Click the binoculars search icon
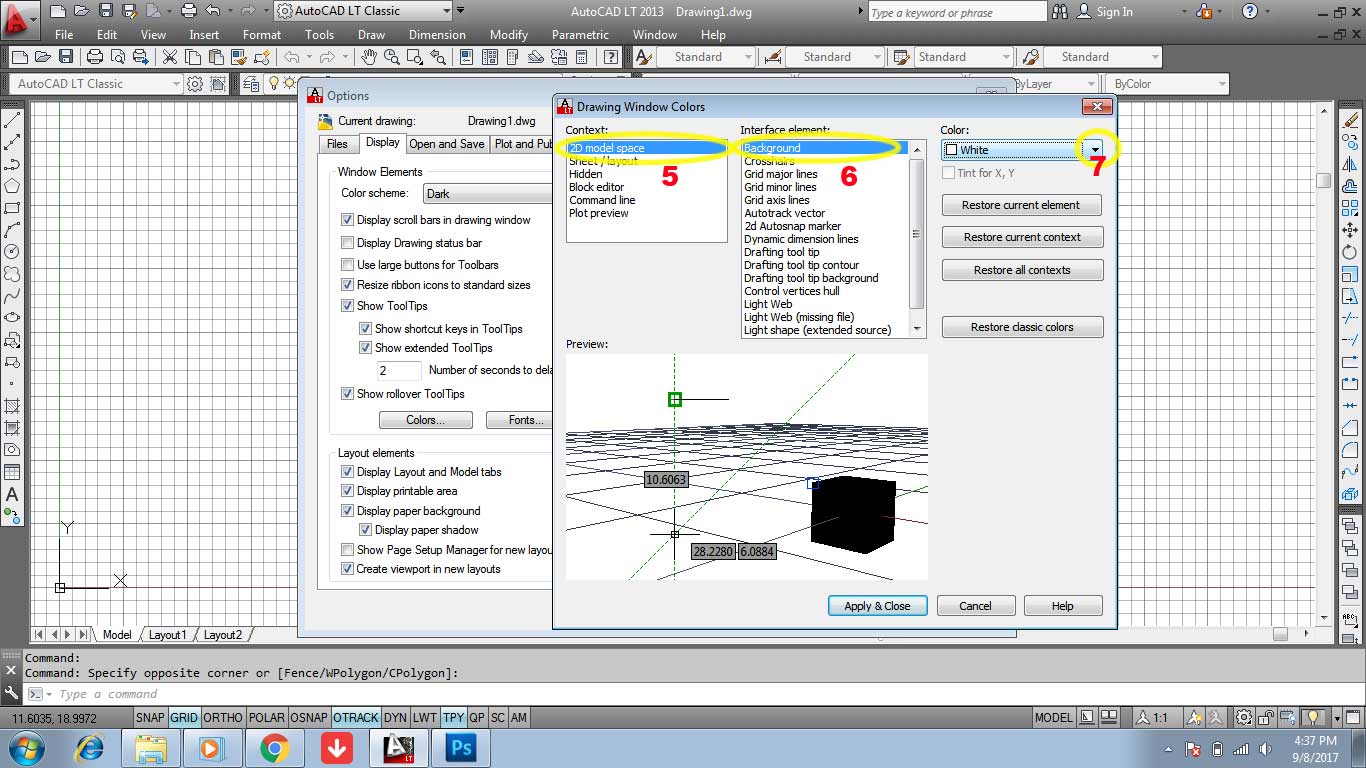1366x768 pixels. point(1059,12)
